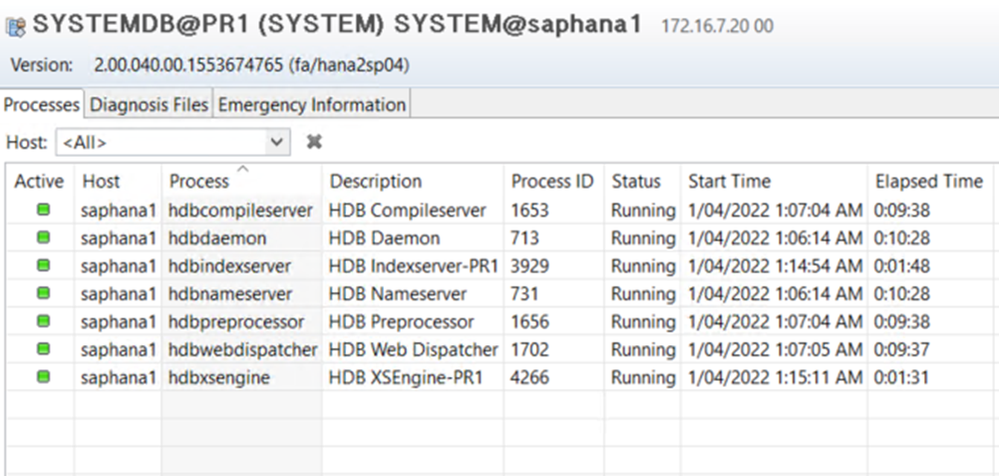Click the HDB Daemon description
This screenshot has width=999, height=476.
tap(384, 238)
